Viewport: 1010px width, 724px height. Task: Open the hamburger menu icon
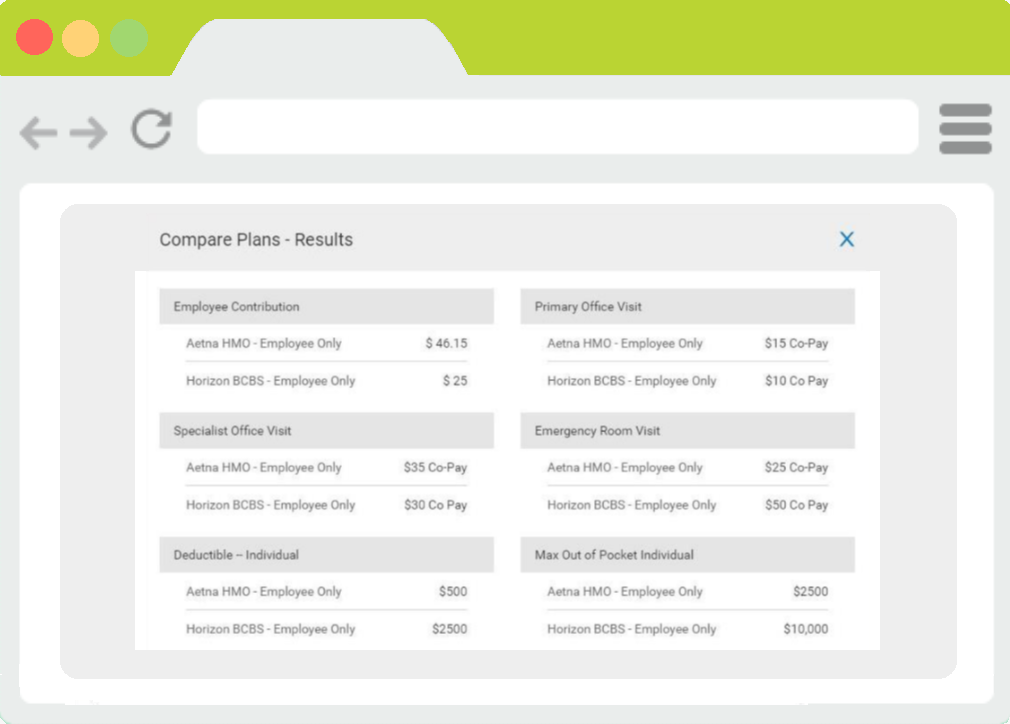coord(965,129)
